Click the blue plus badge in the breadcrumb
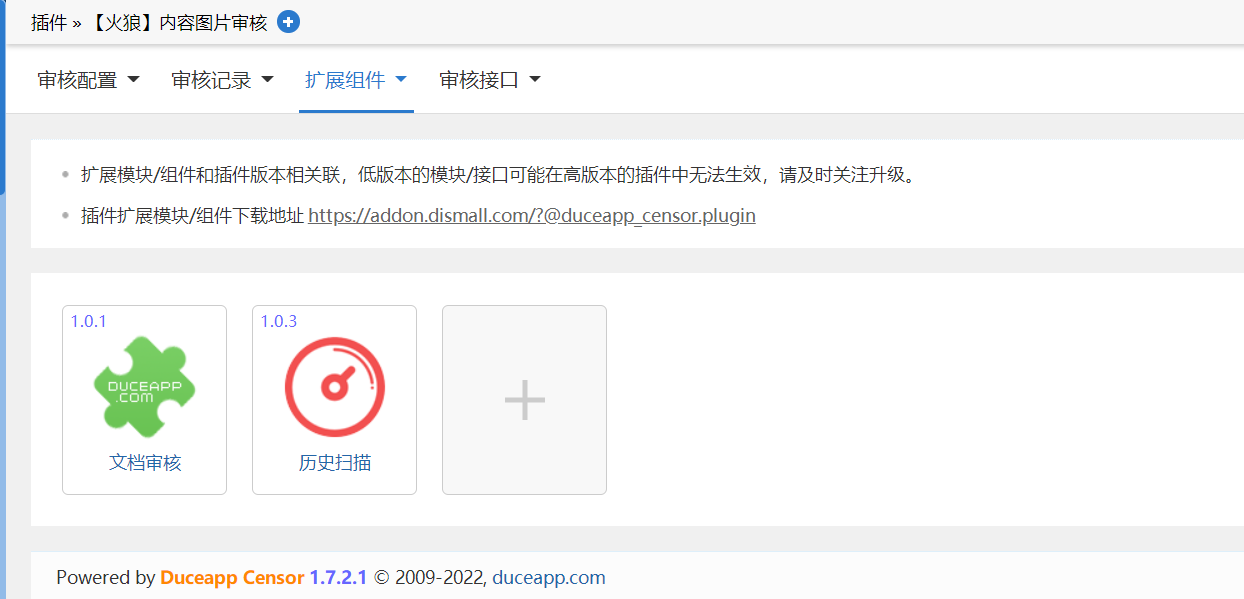This screenshot has height=599, width=1244. click(288, 21)
